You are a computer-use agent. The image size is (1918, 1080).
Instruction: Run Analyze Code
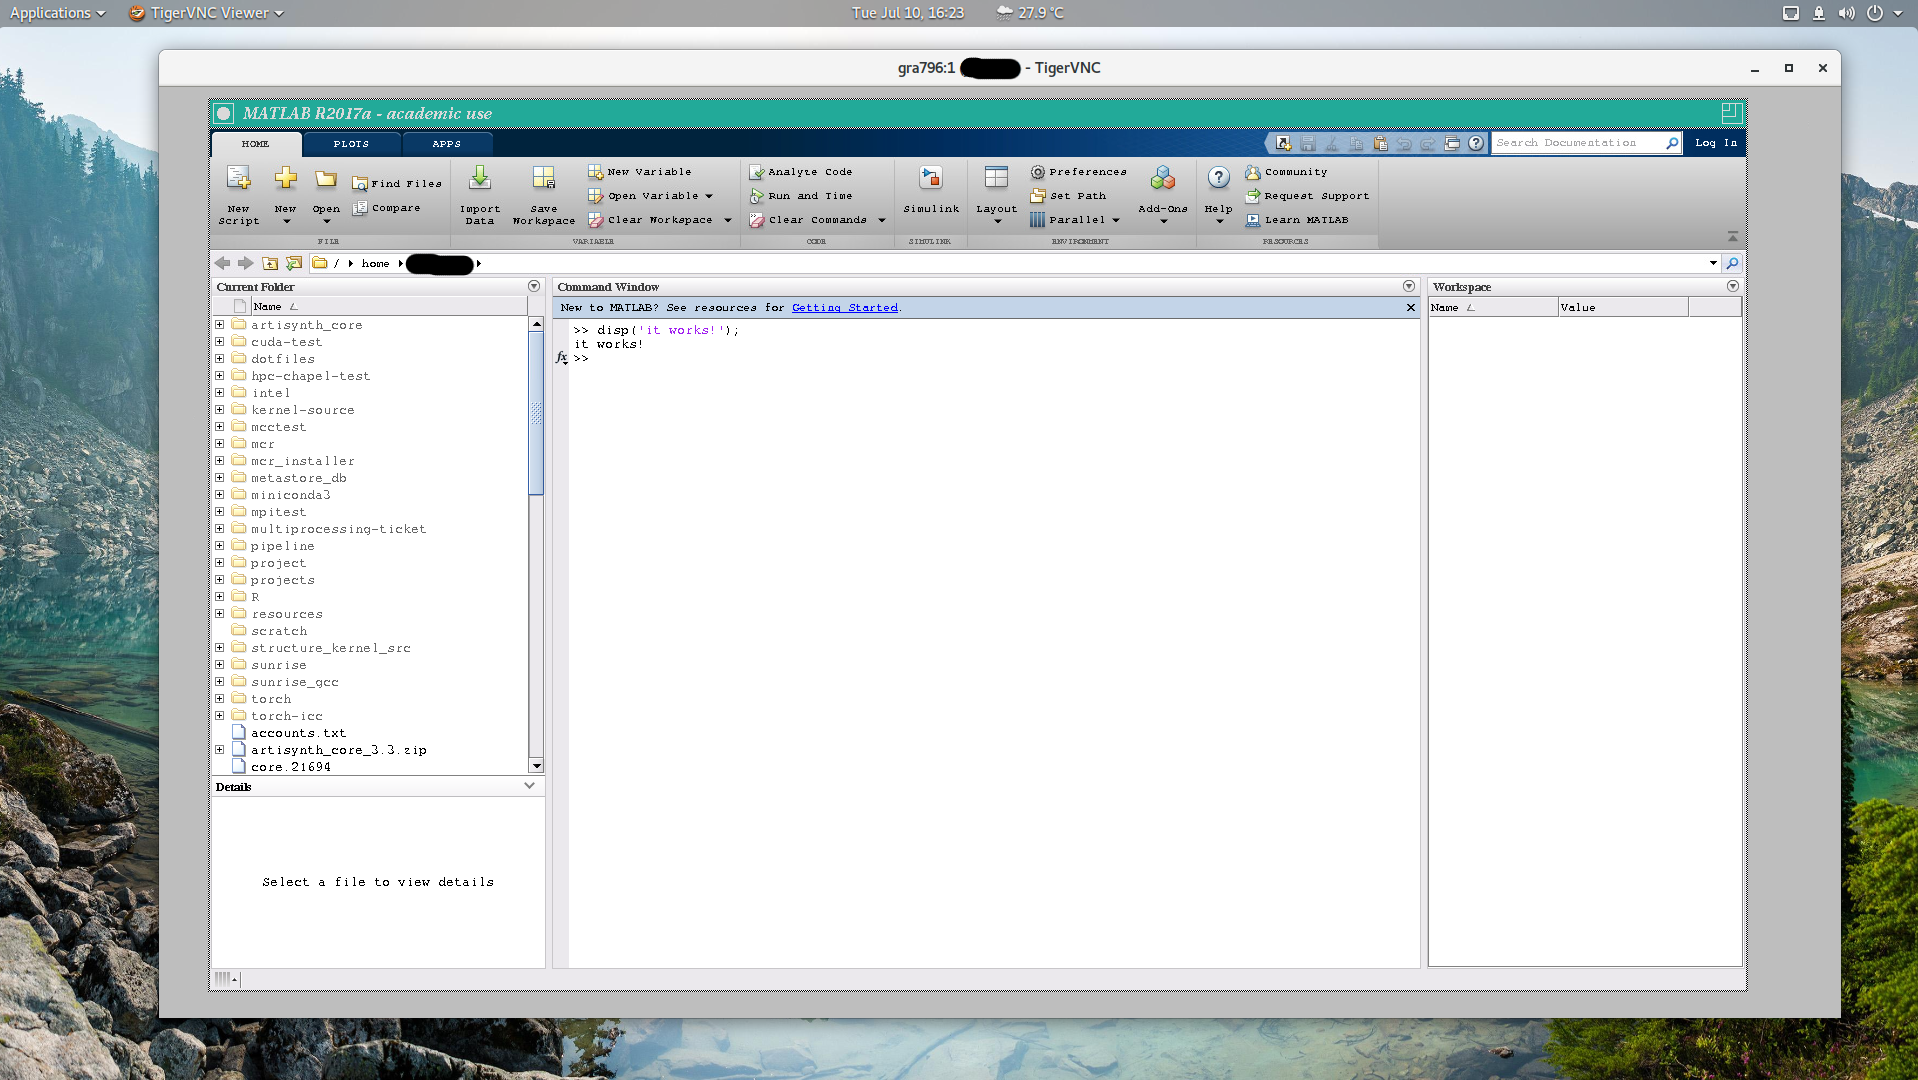pyautogui.click(x=801, y=172)
